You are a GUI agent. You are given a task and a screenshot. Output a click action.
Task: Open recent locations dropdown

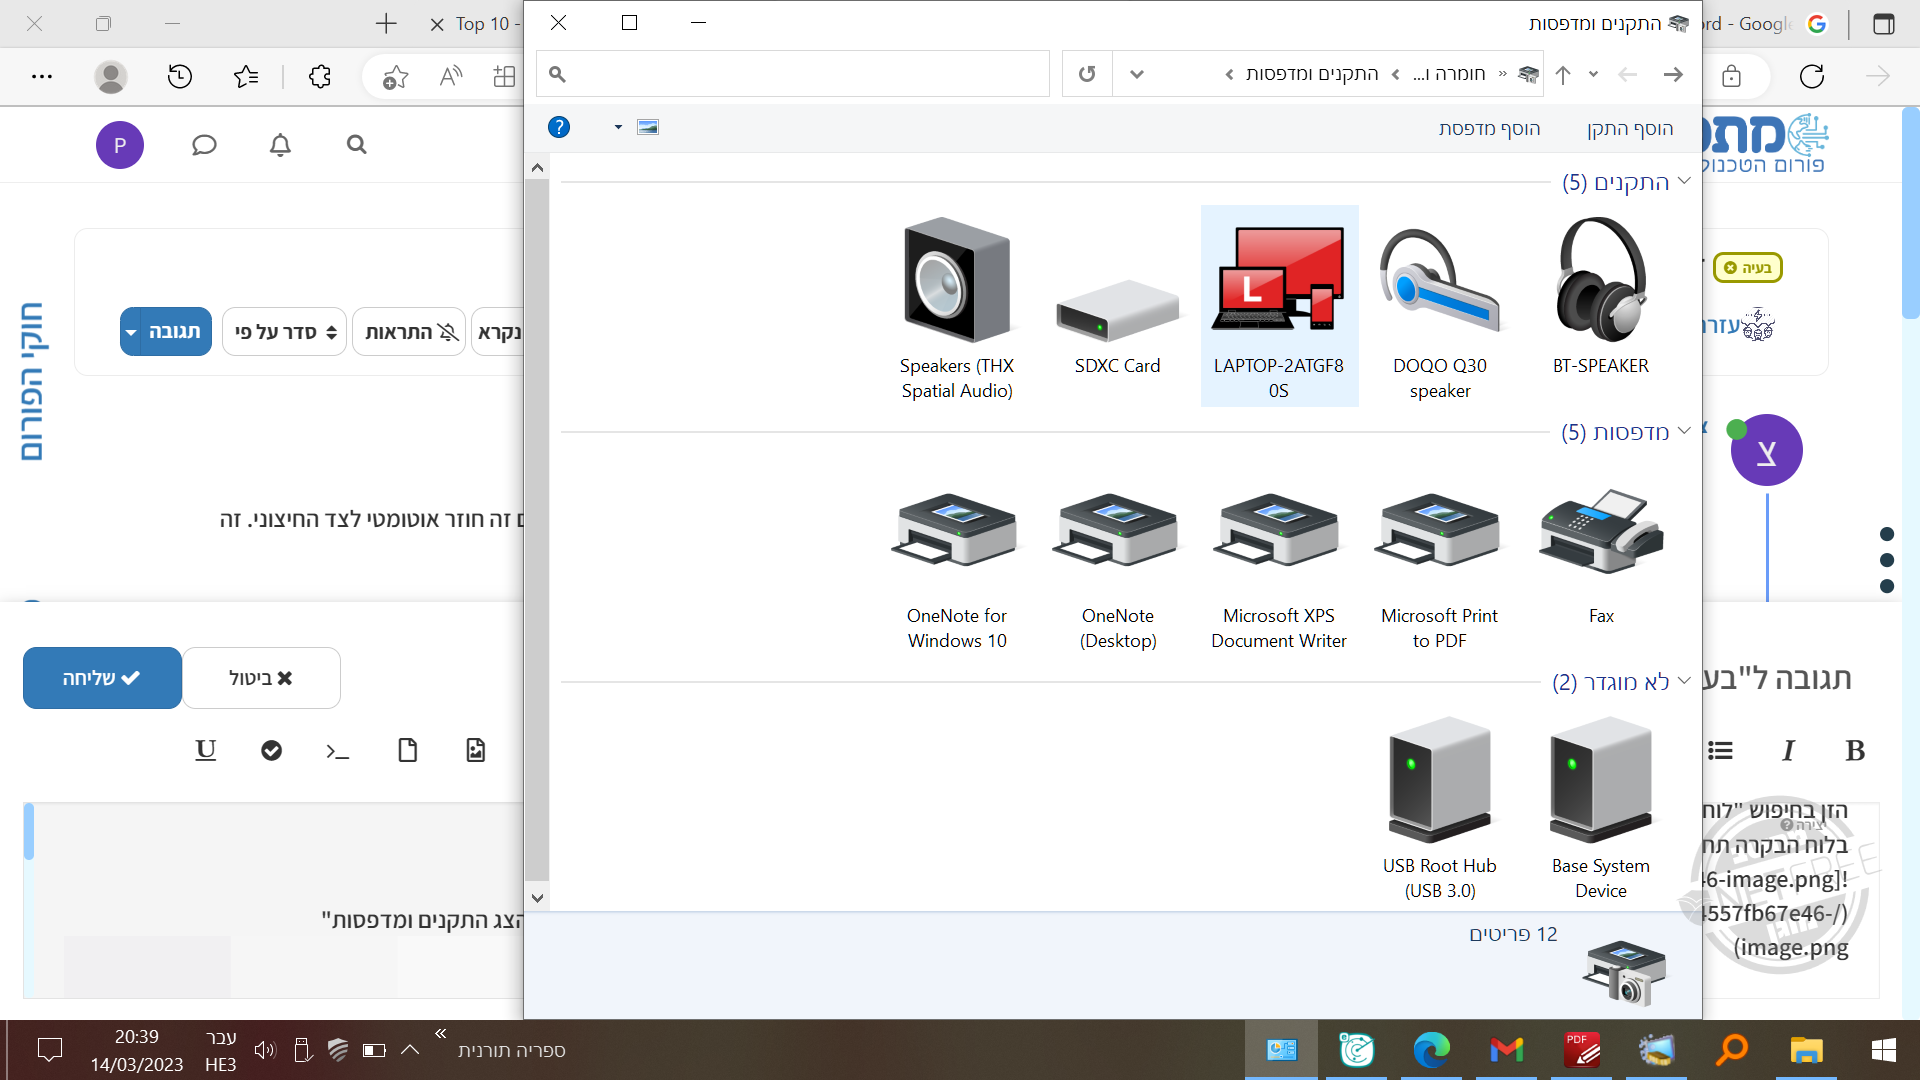coord(1594,74)
